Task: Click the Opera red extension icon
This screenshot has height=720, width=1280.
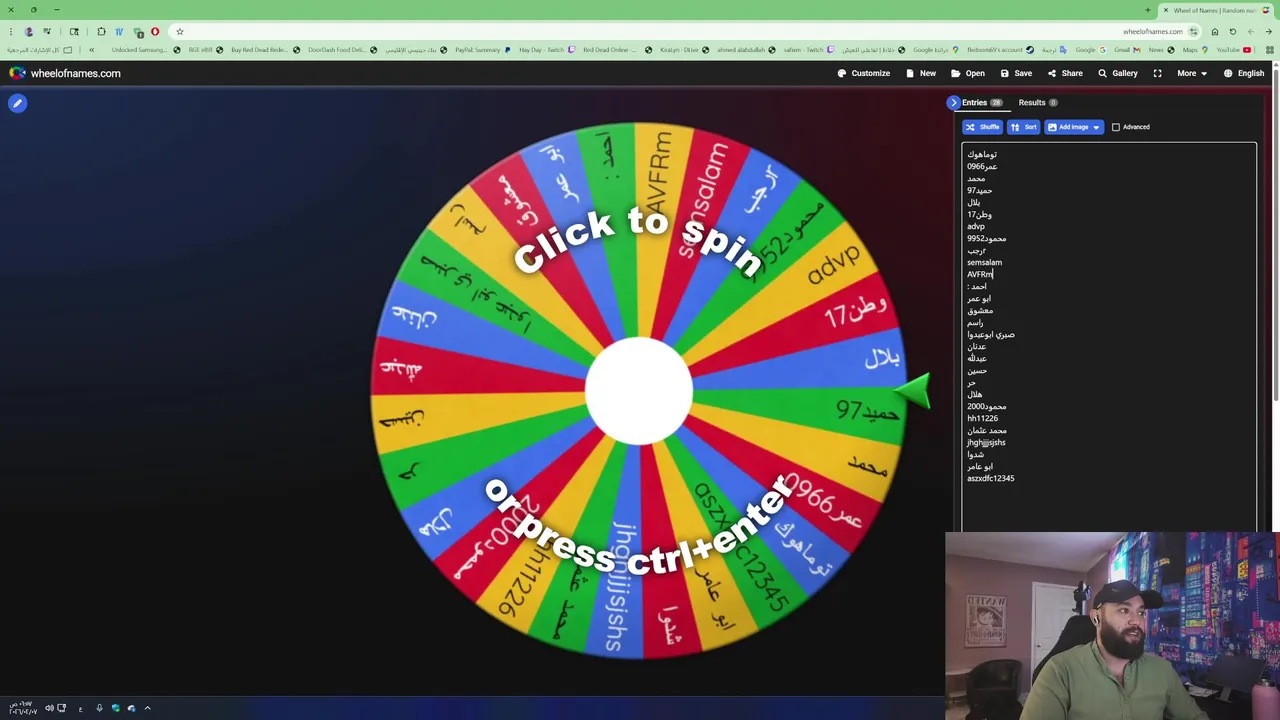Action: point(155,31)
